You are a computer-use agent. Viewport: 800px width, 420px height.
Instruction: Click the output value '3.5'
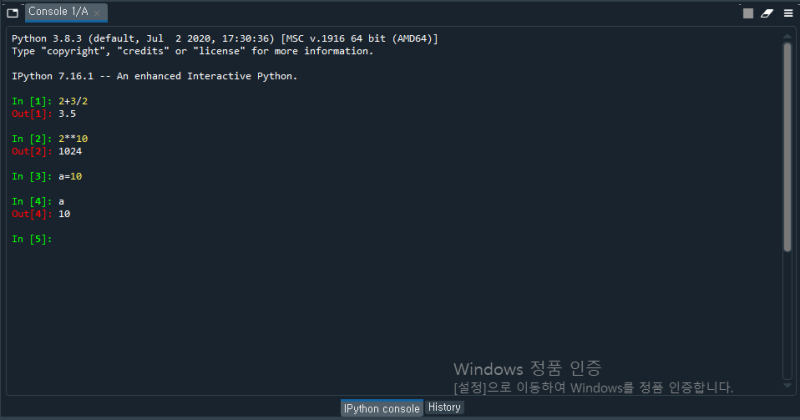(x=67, y=114)
